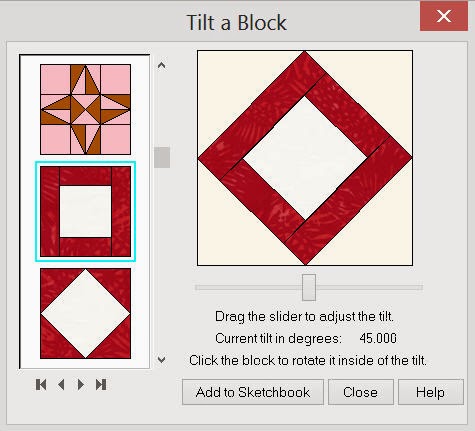Viewport: 475px width, 431px height.
Task: Select the red framed square block thumbnail
Action: tap(85, 211)
